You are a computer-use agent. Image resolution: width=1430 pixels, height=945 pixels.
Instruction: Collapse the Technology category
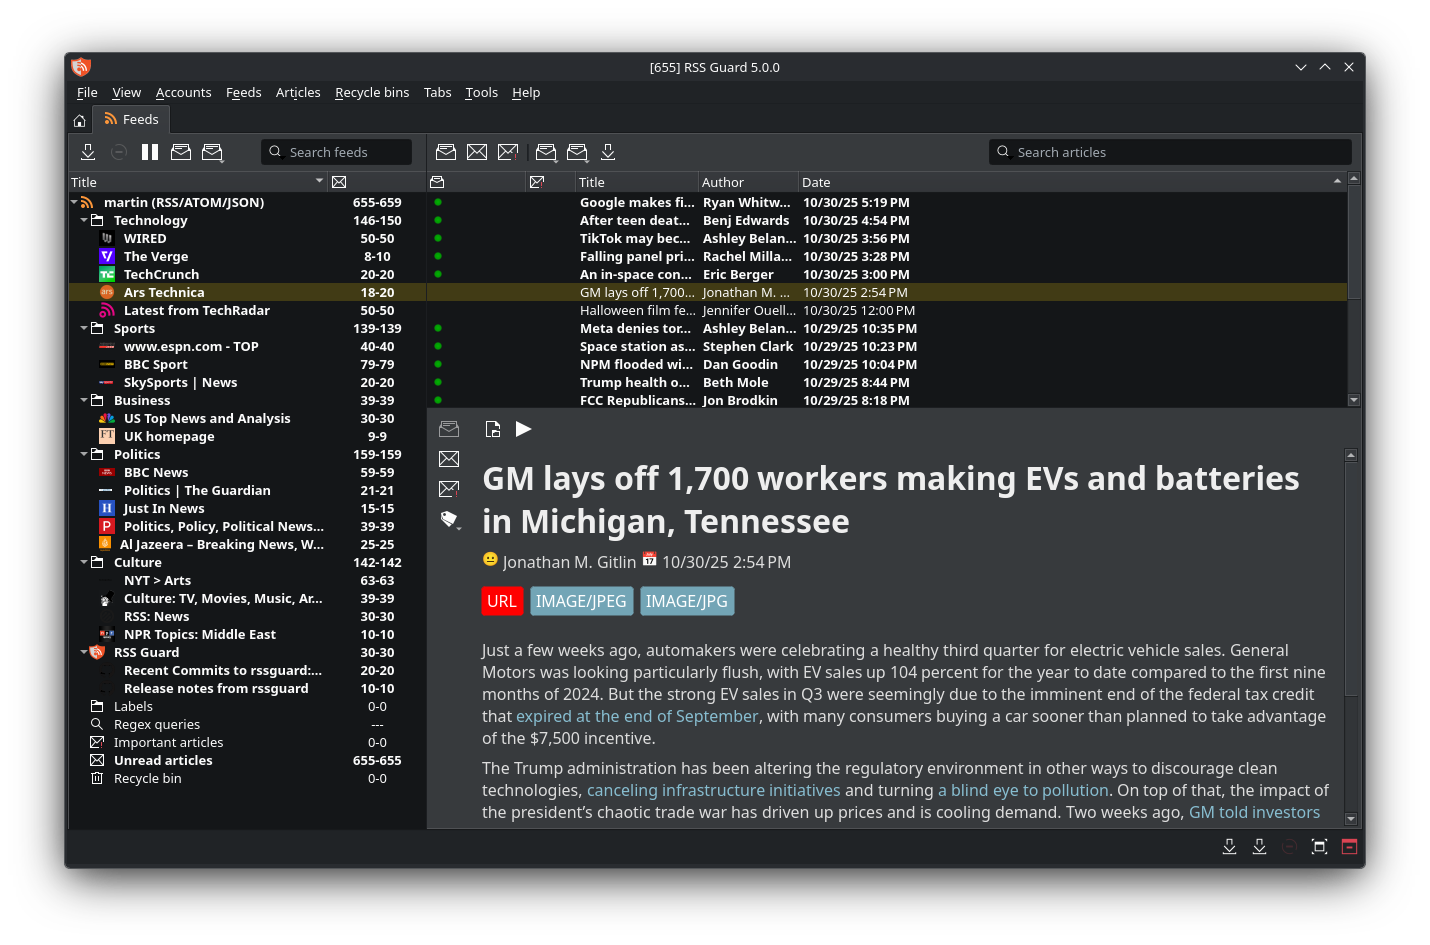[84, 220]
